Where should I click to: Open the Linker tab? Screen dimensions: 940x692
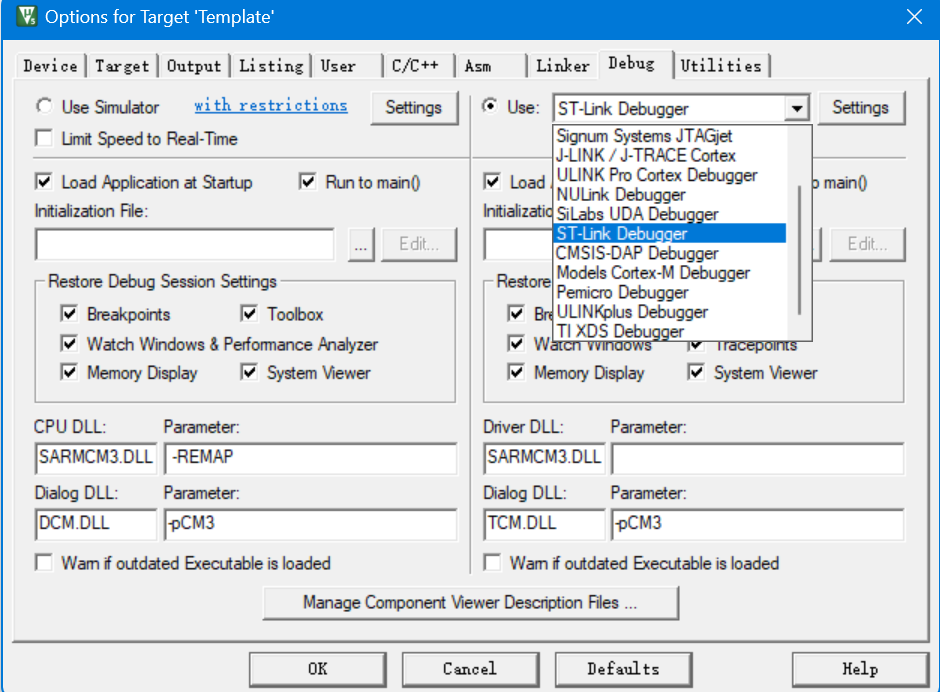(x=562, y=66)
